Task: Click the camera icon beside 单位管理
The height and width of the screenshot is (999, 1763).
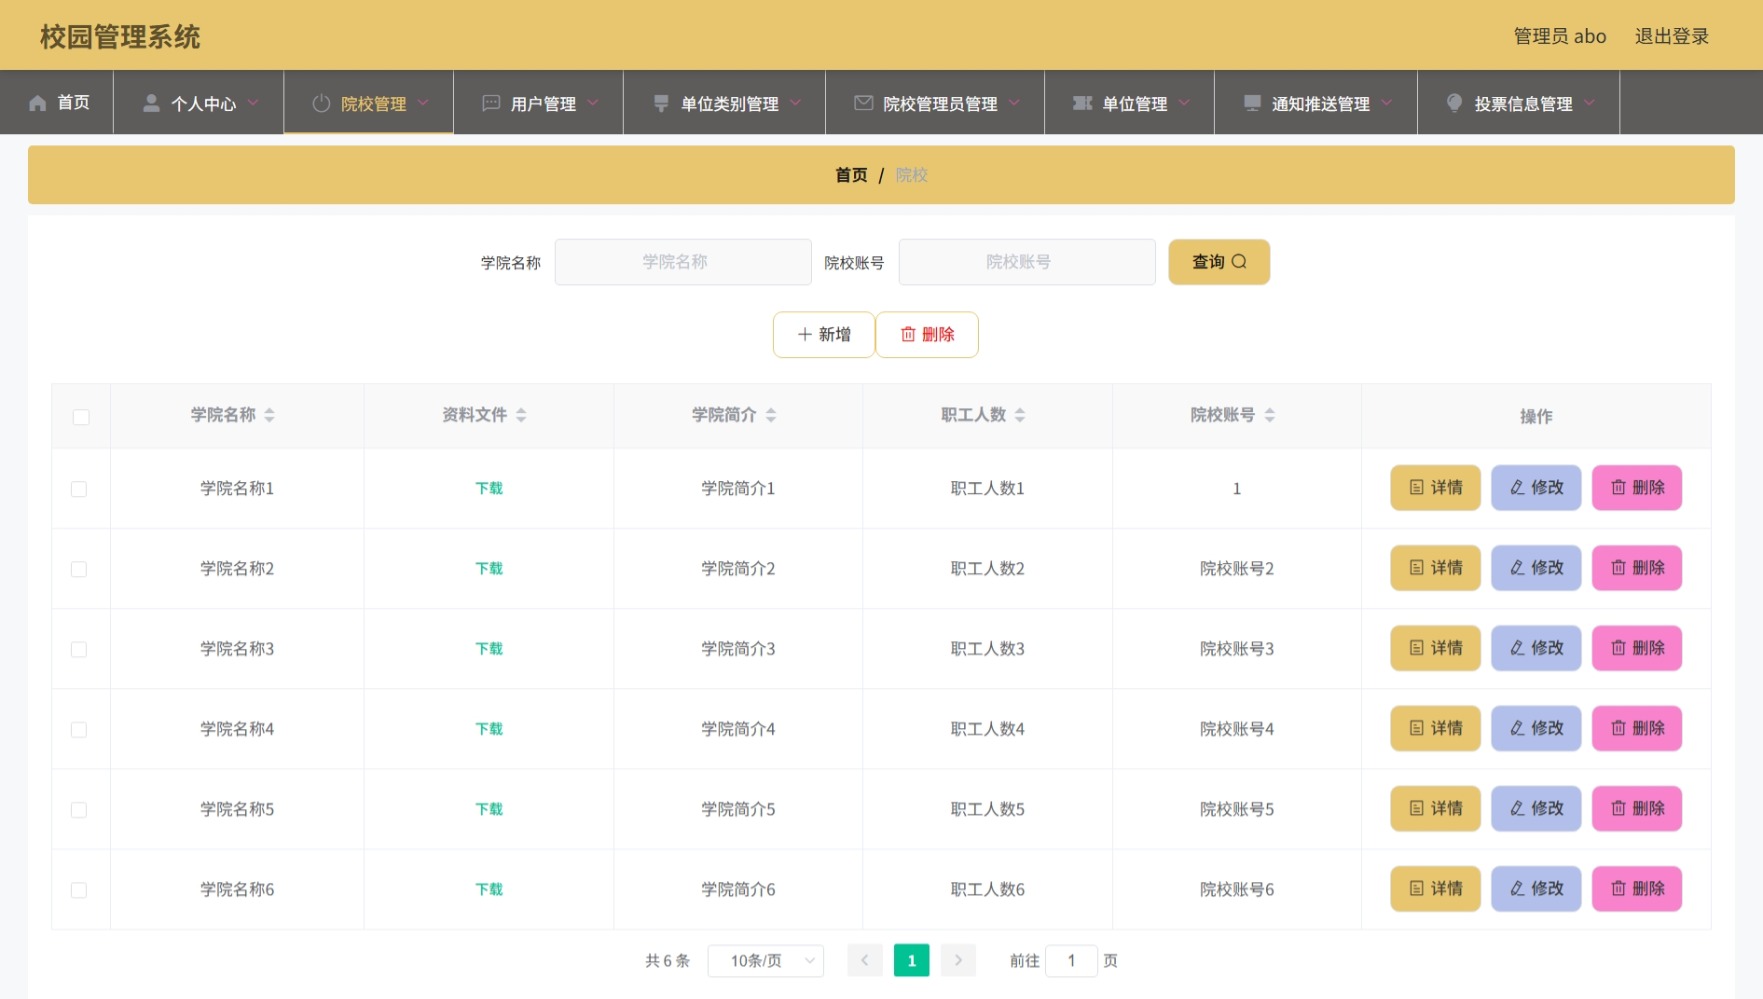Action: [1082, 103]
